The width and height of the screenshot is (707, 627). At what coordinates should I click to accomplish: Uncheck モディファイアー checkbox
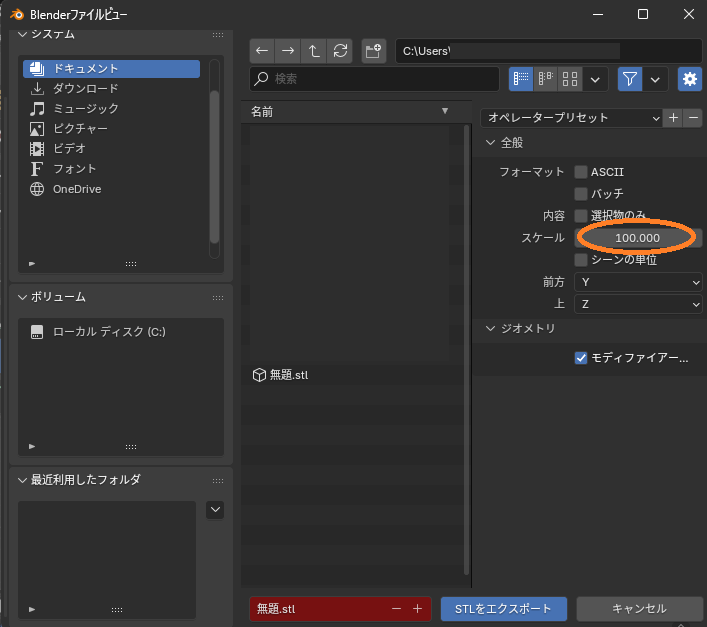[x=581, y=358]
